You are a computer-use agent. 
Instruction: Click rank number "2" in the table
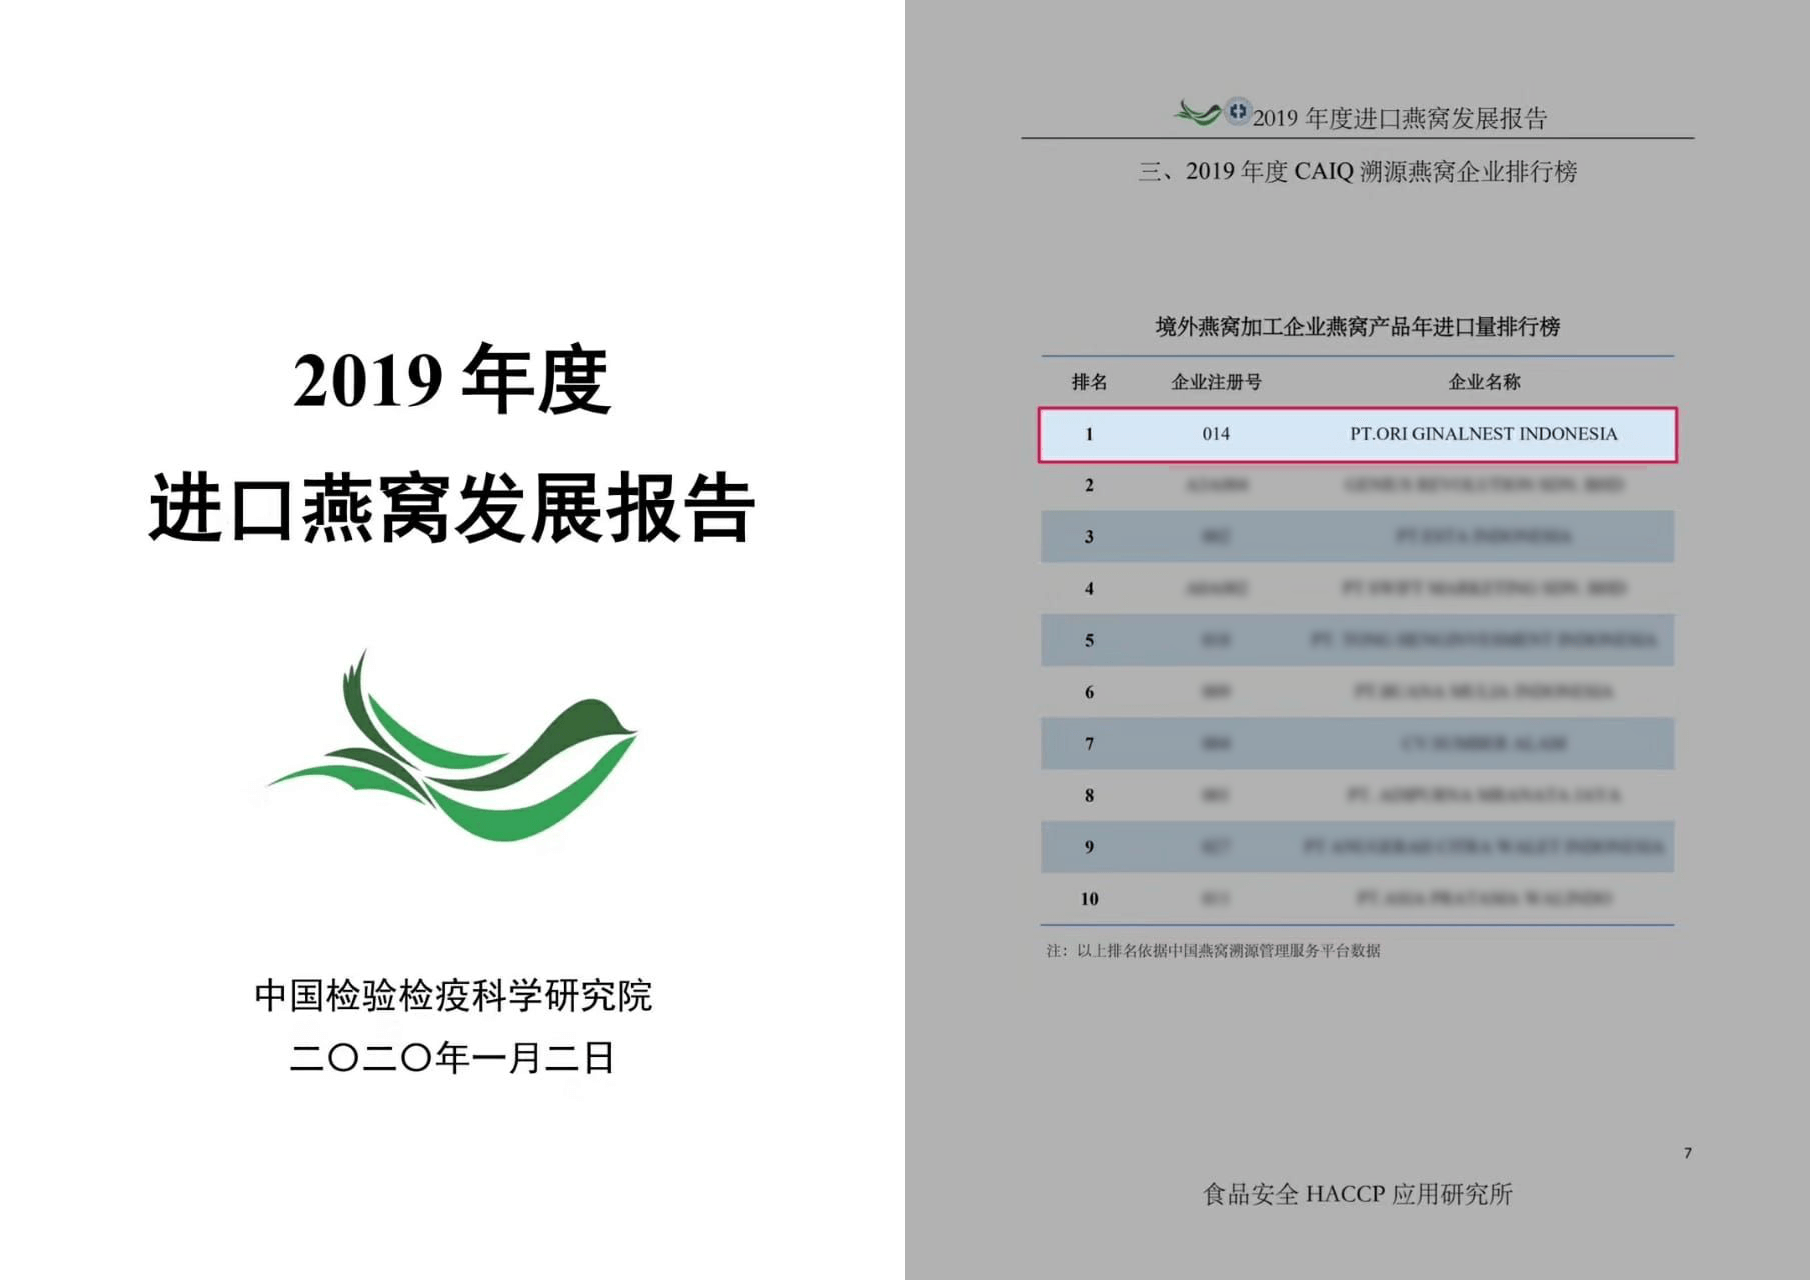tap(1089, 486)
